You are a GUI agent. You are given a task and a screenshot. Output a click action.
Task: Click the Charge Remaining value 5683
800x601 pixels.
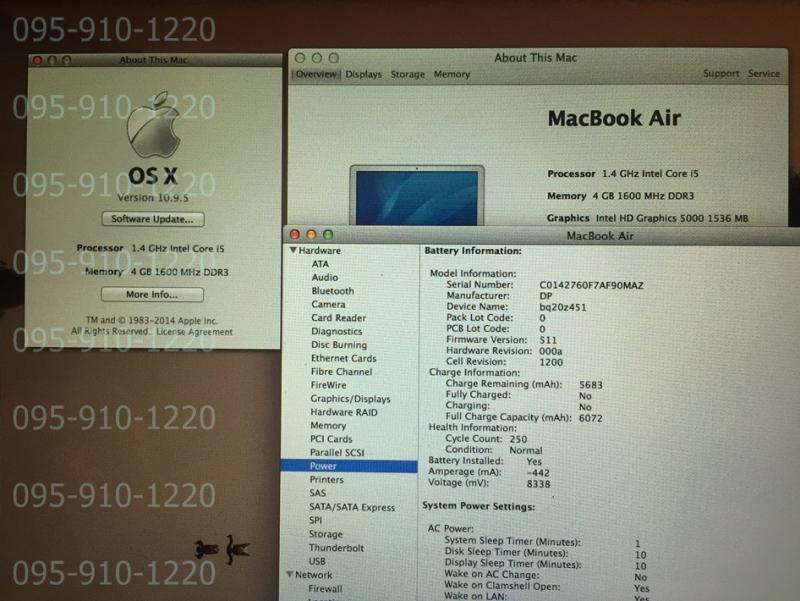[x=591, y=385]
